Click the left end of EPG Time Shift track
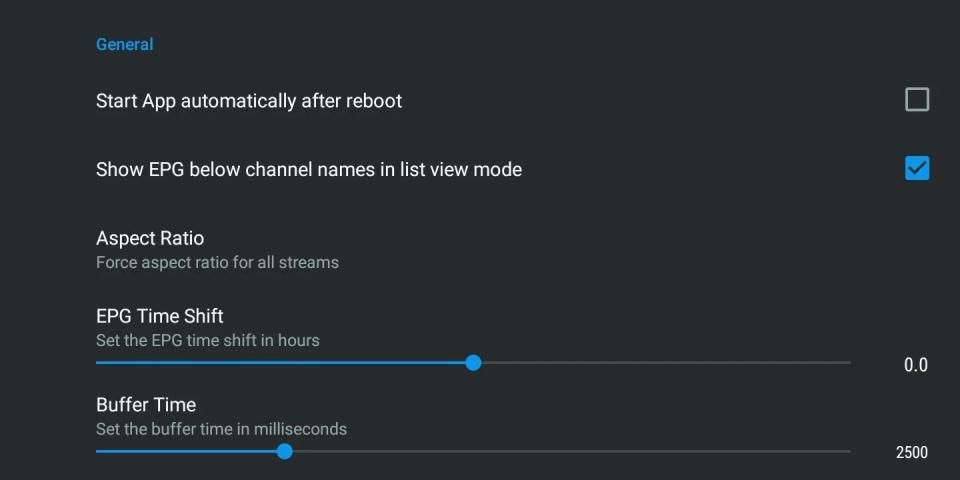960x480 pixels. [x=100, y=363]
